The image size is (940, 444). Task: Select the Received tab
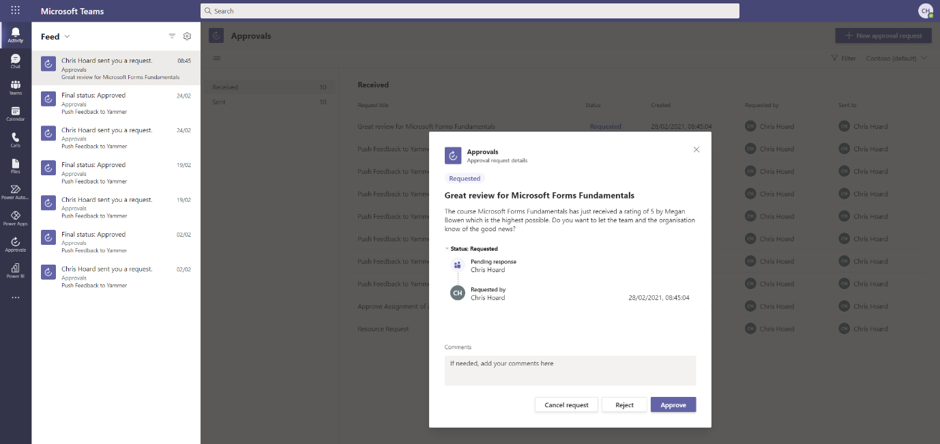269,87
